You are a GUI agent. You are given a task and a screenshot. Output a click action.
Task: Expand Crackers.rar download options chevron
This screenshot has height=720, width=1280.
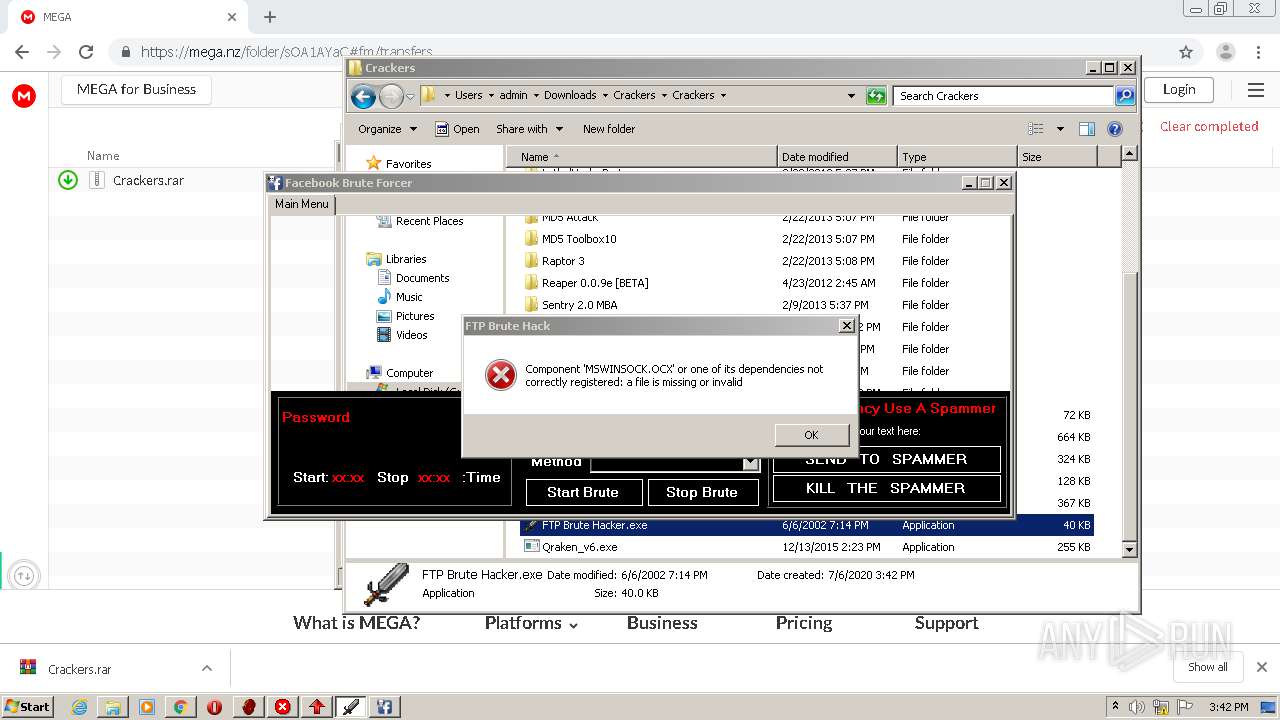(x=206, y=669)
